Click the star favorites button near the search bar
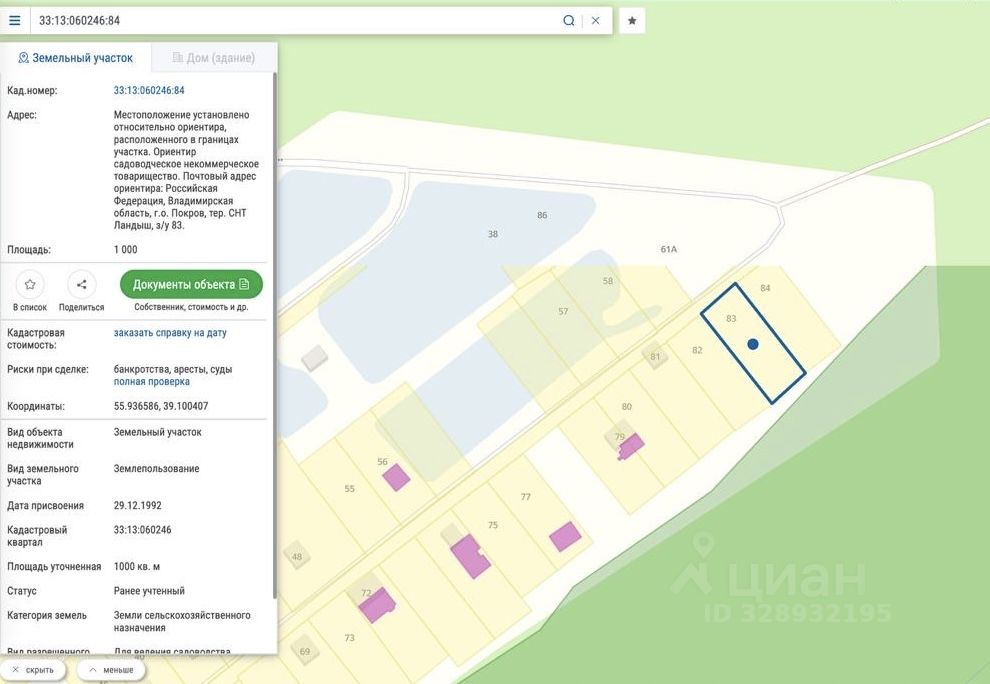Image resolution: width=990 pixels, height=684 pixels. pyautogui.click(x=632, y=20)
